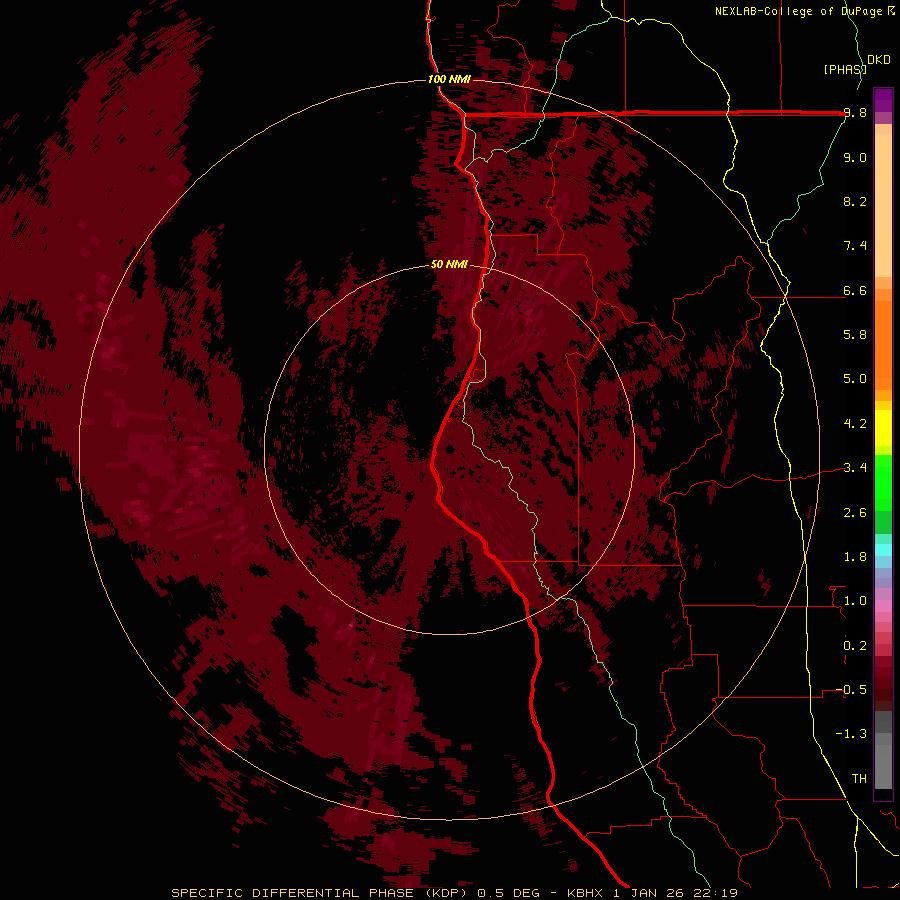Screen dimensions: 900x900
Task: Click the 1.8 scale value
Action: (855, 557)
